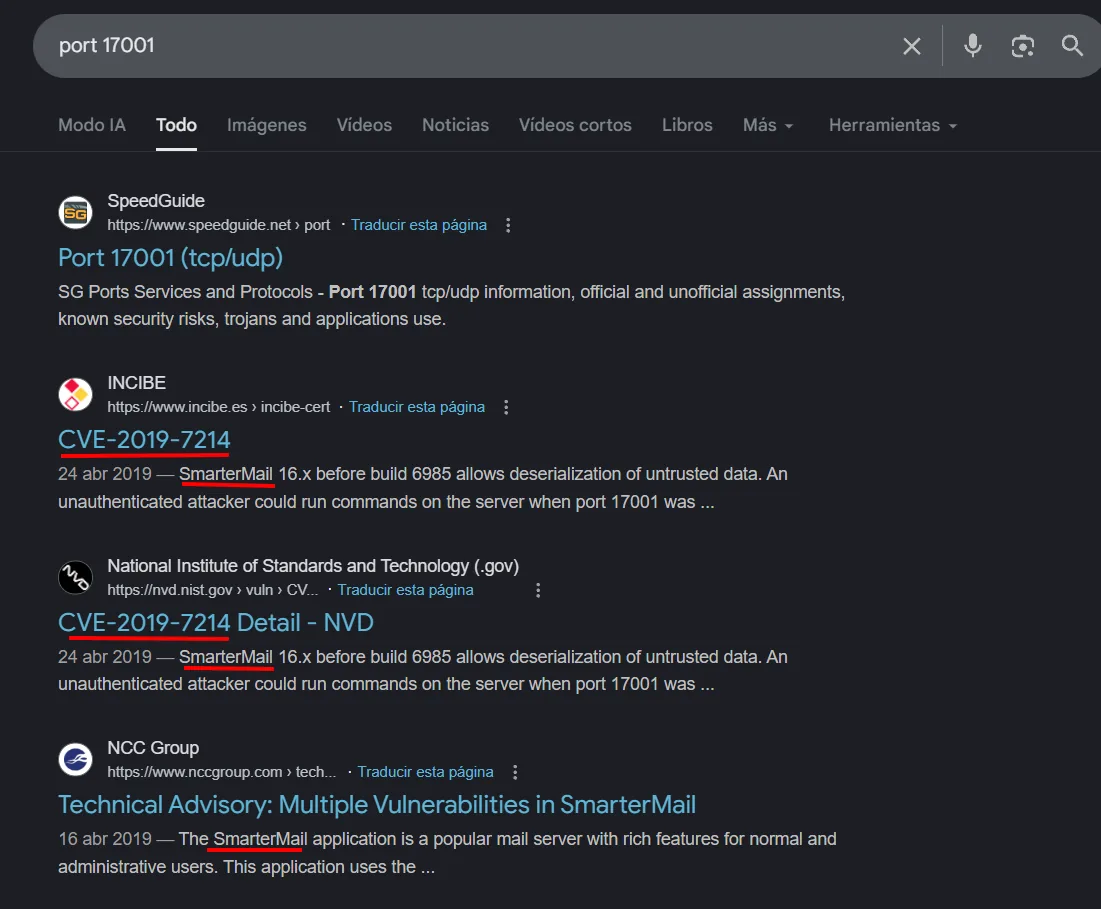Translate the nvd.nist.gov page
Viewport: 1101px width, 909px height.
click(405, 590)
